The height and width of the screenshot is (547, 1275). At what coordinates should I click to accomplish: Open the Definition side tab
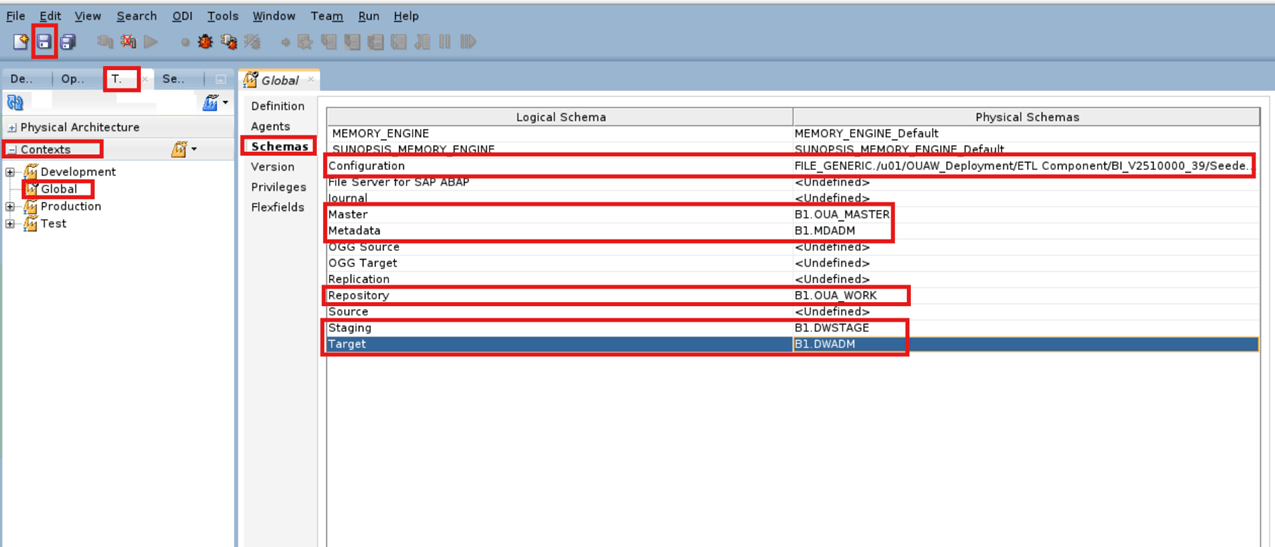277,106
